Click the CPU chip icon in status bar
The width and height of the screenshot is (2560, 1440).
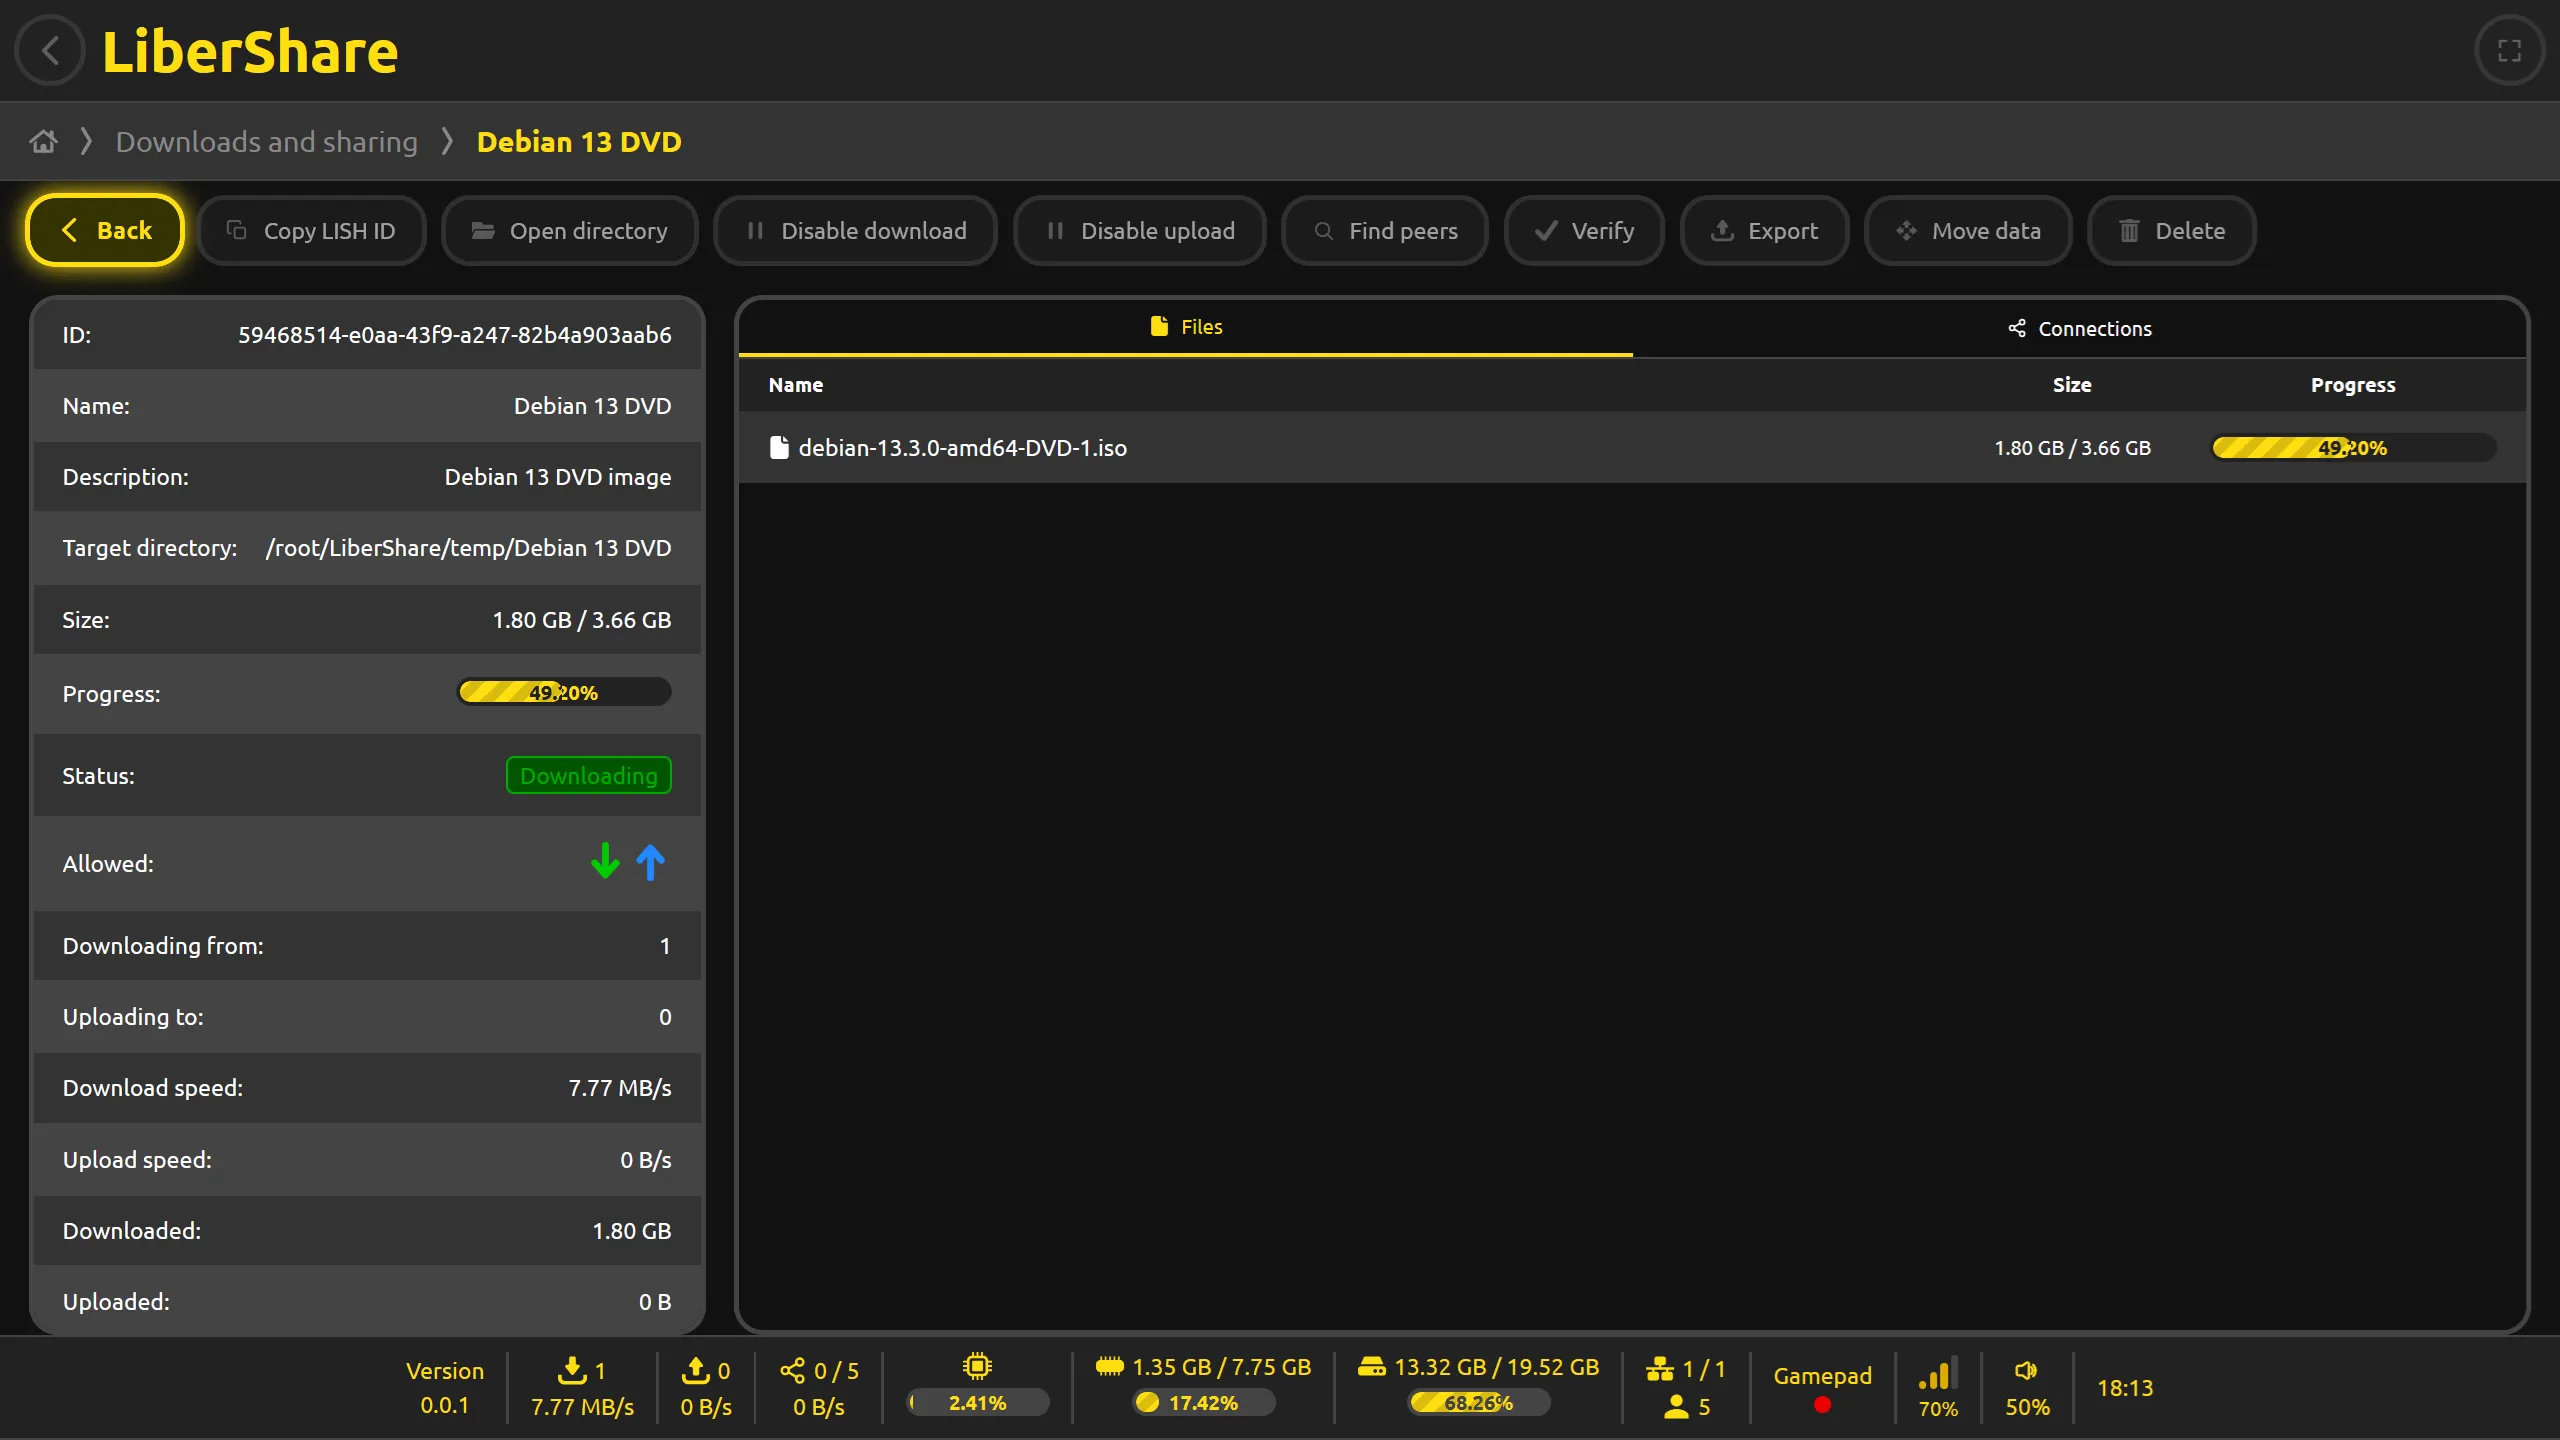(x=977, y=1366)
